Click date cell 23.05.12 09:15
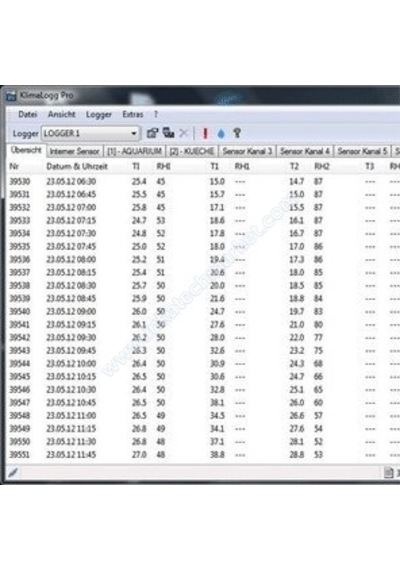 pos(71,325)
